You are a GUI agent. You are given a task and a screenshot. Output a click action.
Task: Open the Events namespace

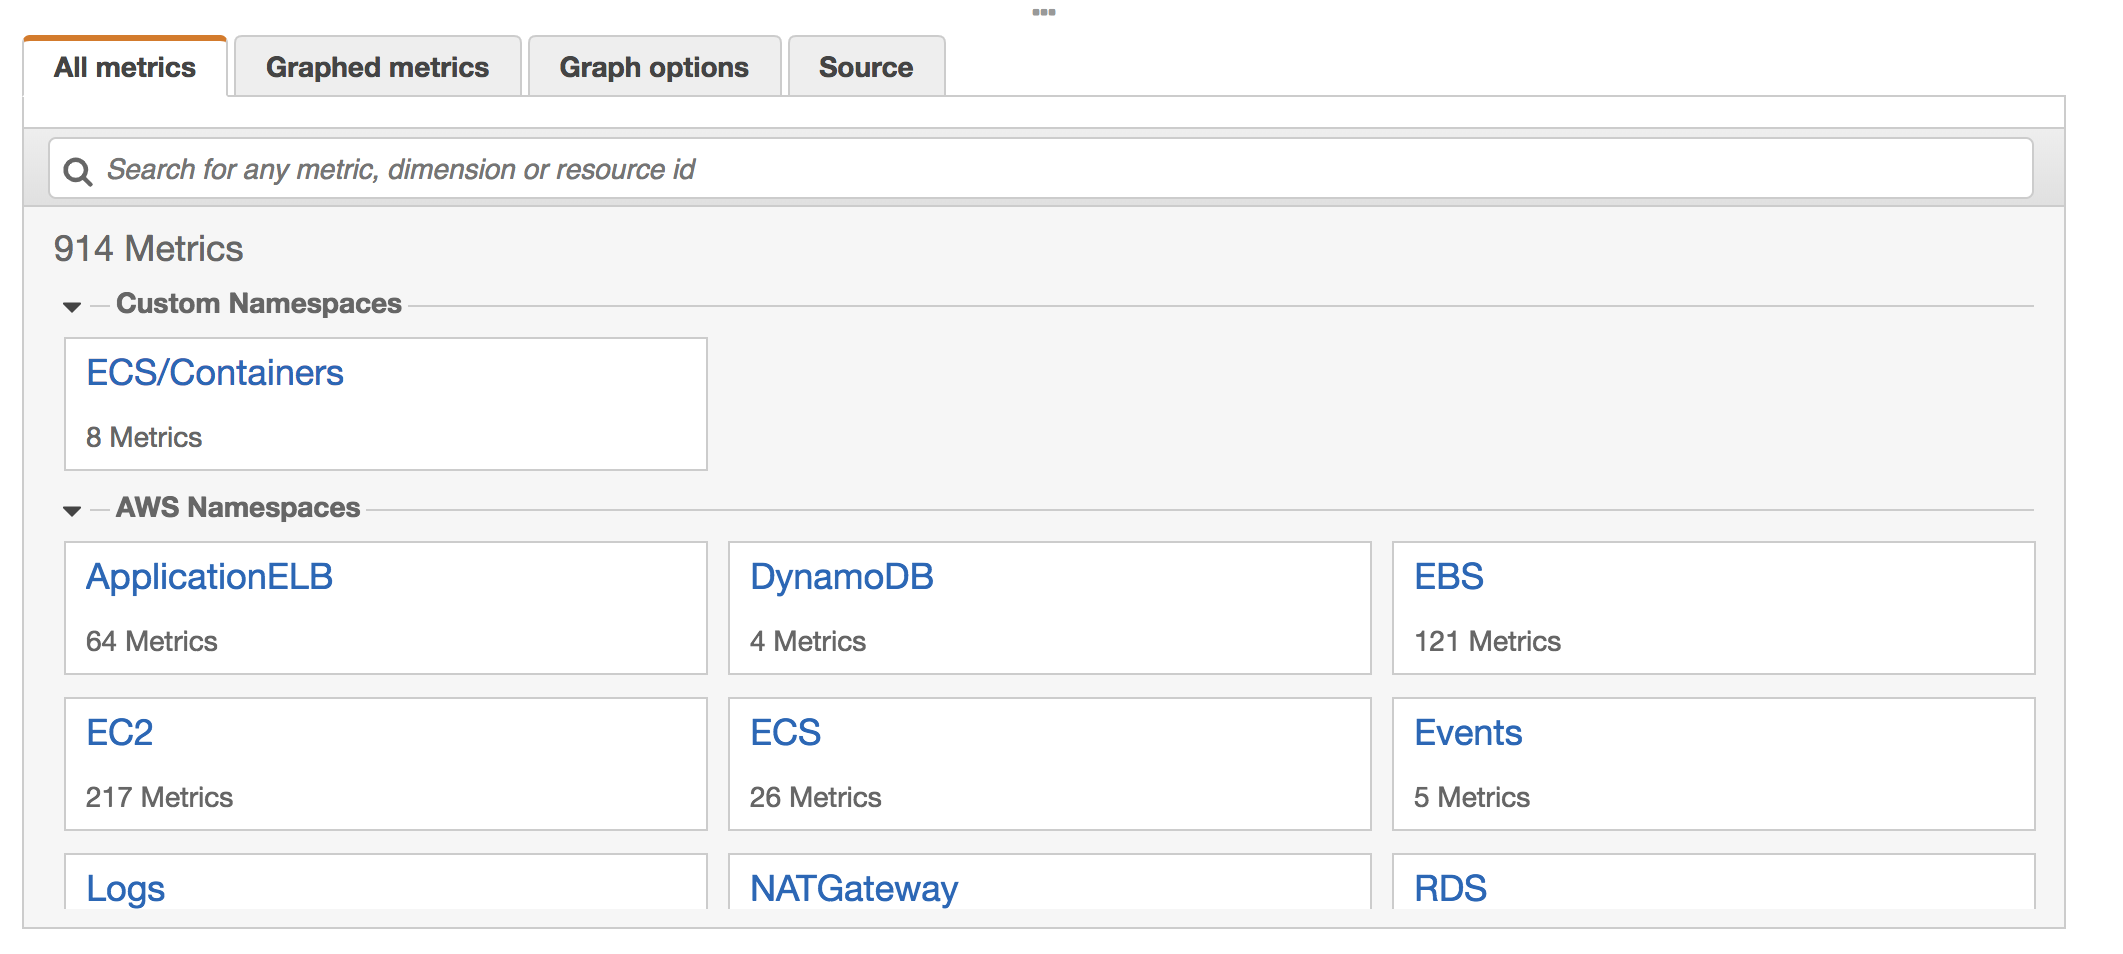pyautogui.click(x=1467, y=733)
